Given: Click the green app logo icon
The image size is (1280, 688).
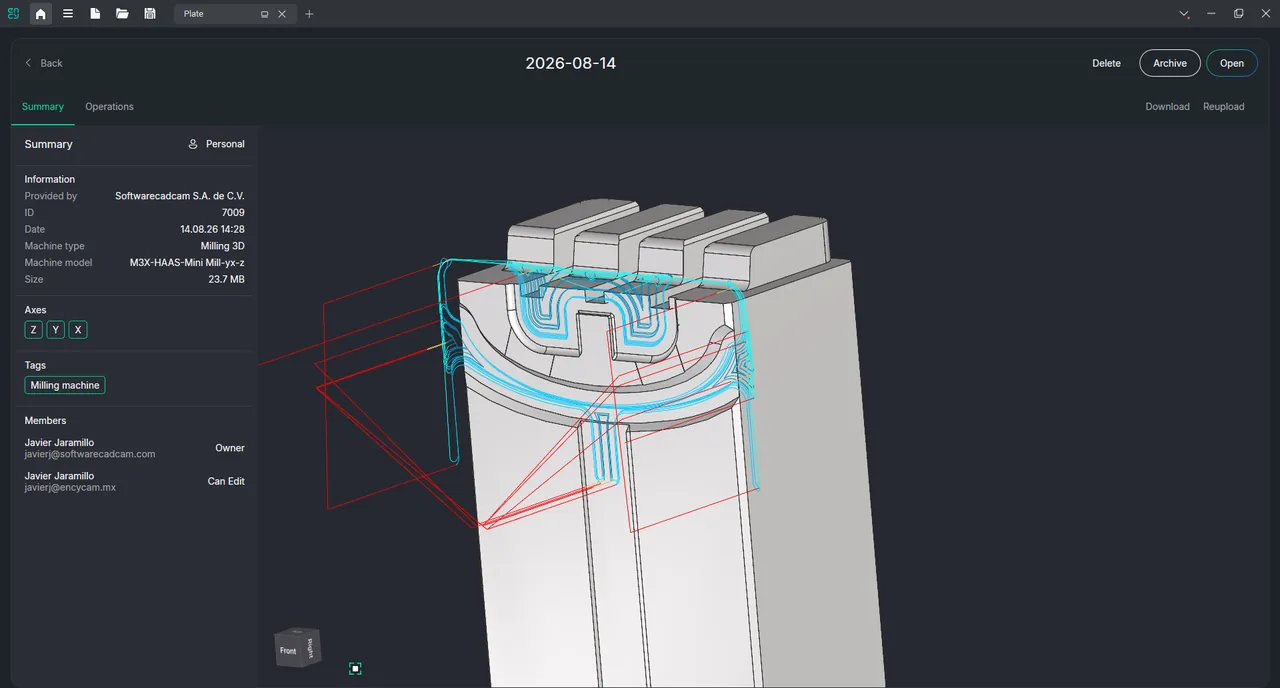Looking at the screenshot, I should [x=13, y=14].
